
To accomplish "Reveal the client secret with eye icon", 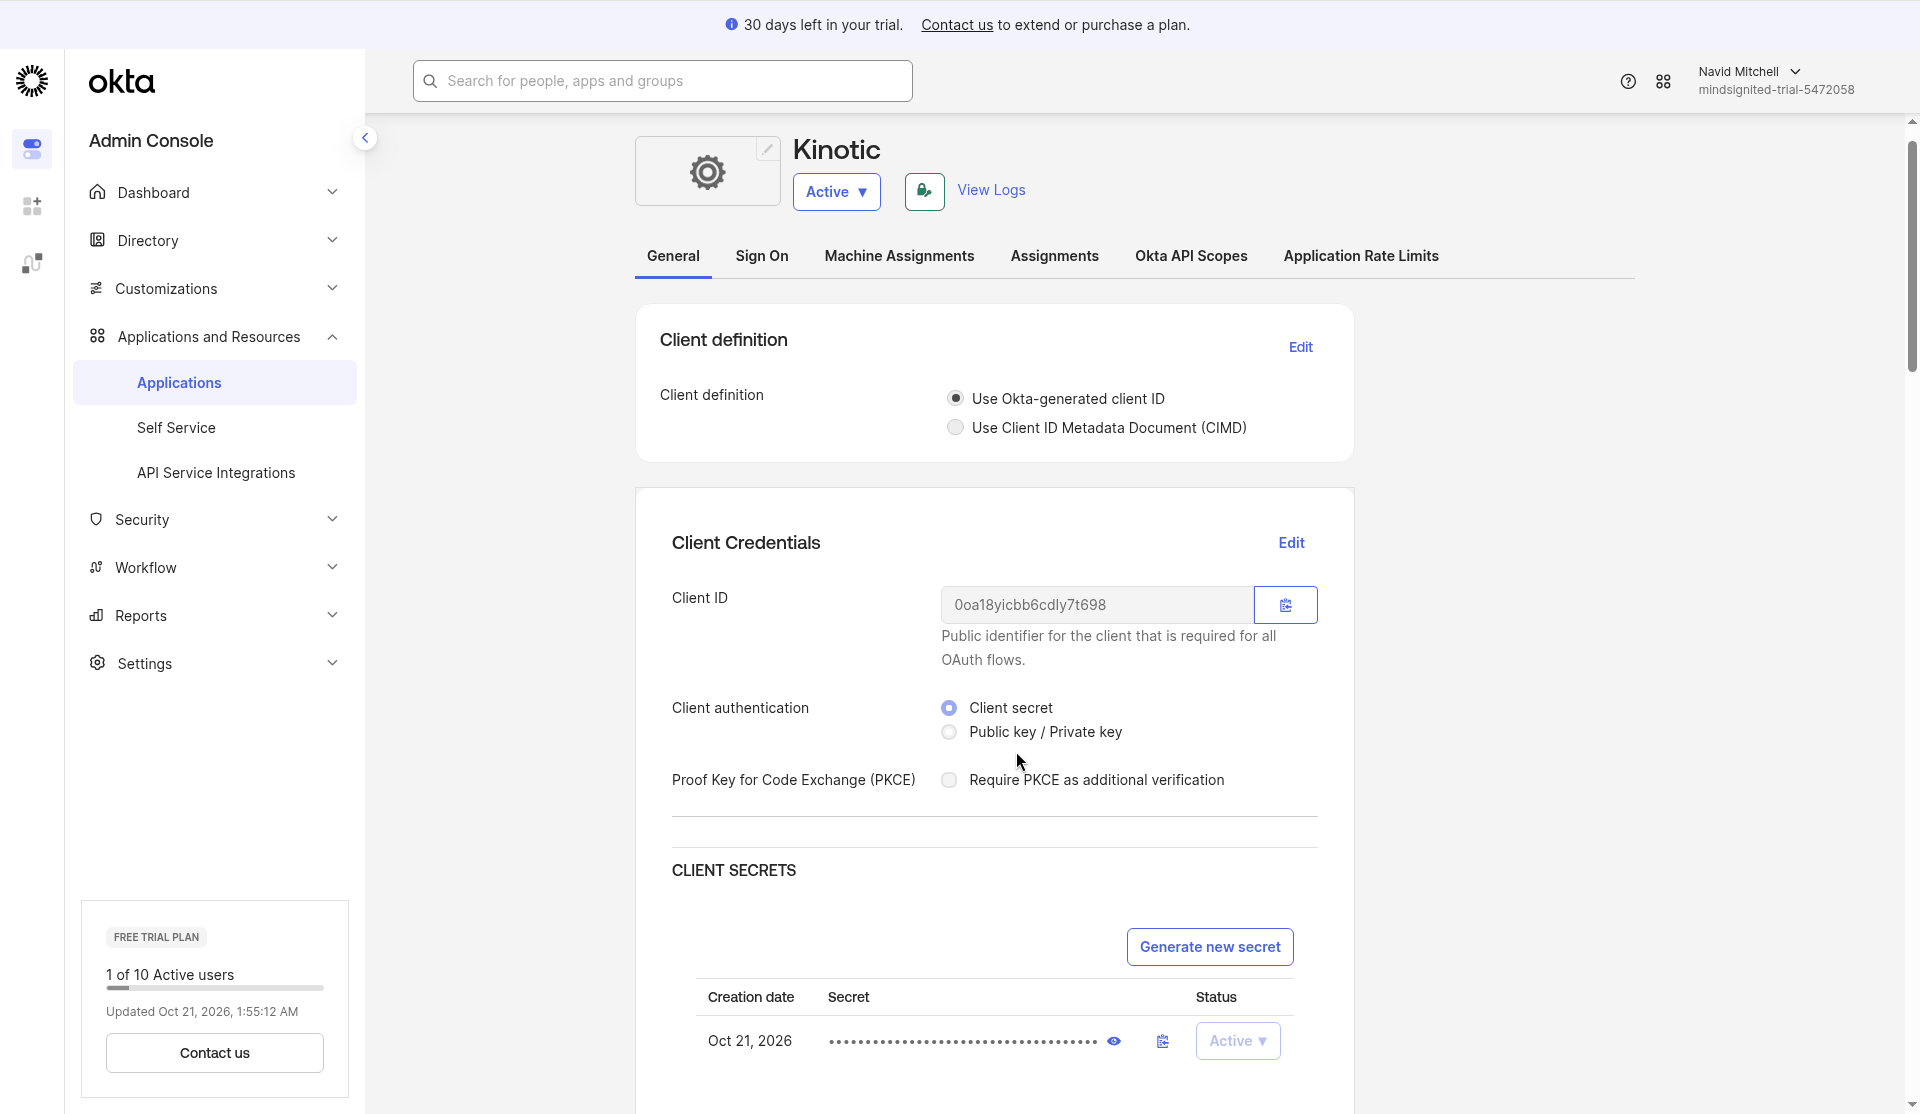I will pos(1114,1042).
